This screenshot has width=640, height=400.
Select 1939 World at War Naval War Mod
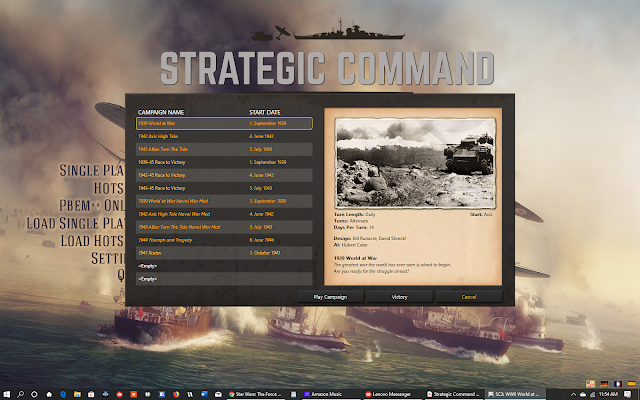coord(224,201)
